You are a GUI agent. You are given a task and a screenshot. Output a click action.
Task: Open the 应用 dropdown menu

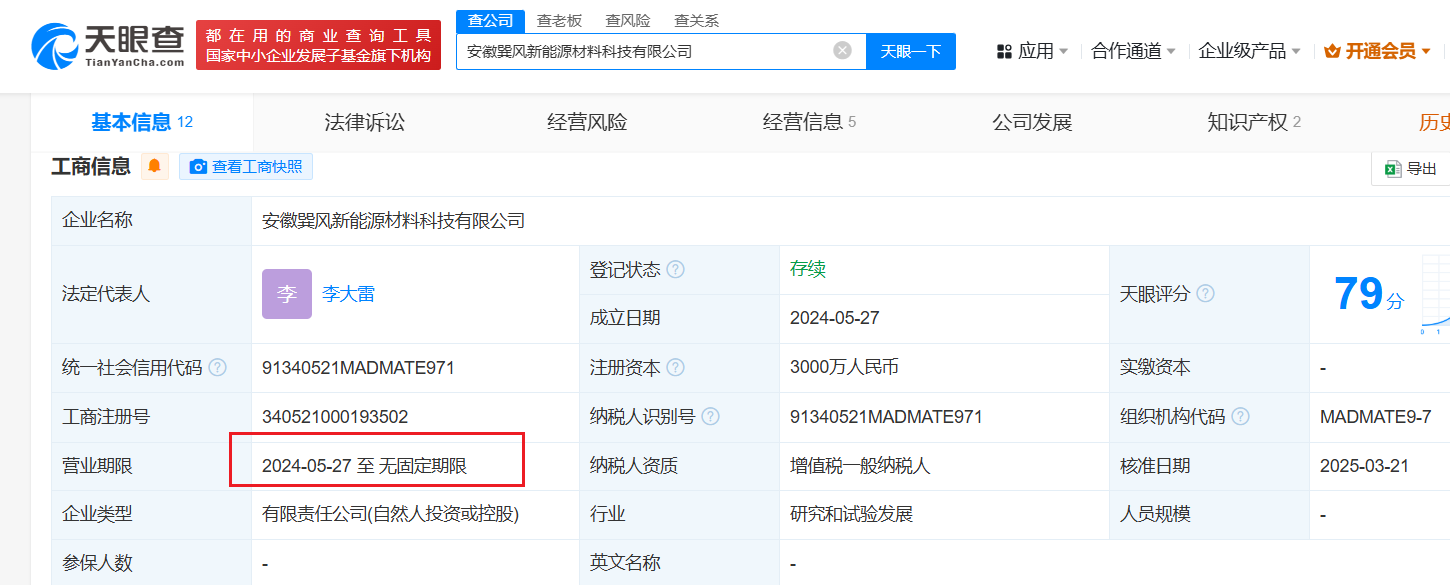1033,51
